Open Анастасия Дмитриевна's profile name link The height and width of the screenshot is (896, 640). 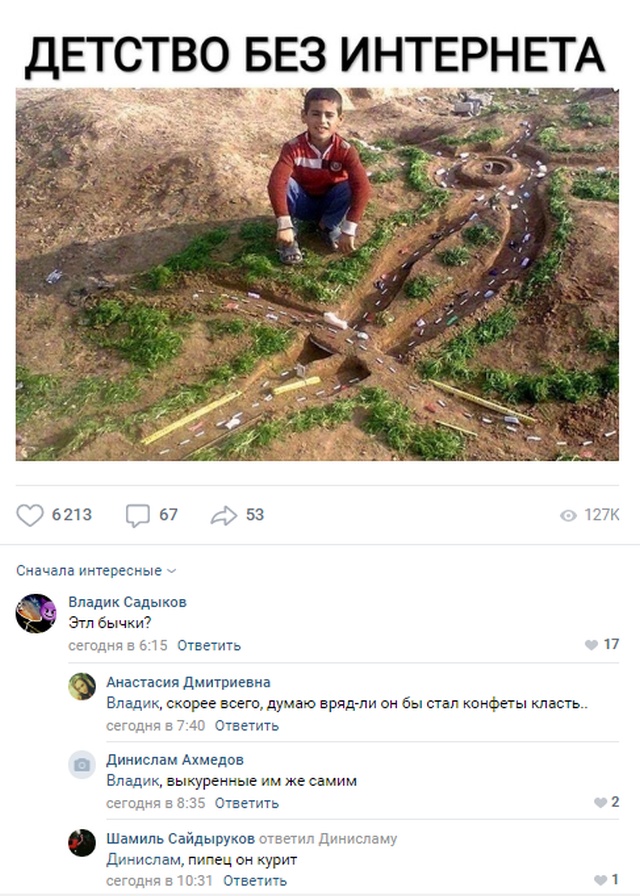click(x=188, y=682)
